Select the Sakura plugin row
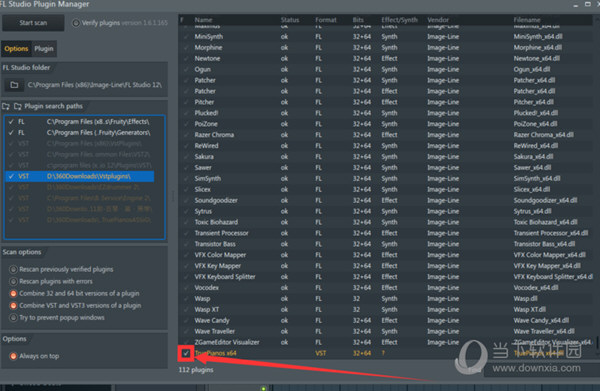600x391 pixels. click(x=386, y=156)
